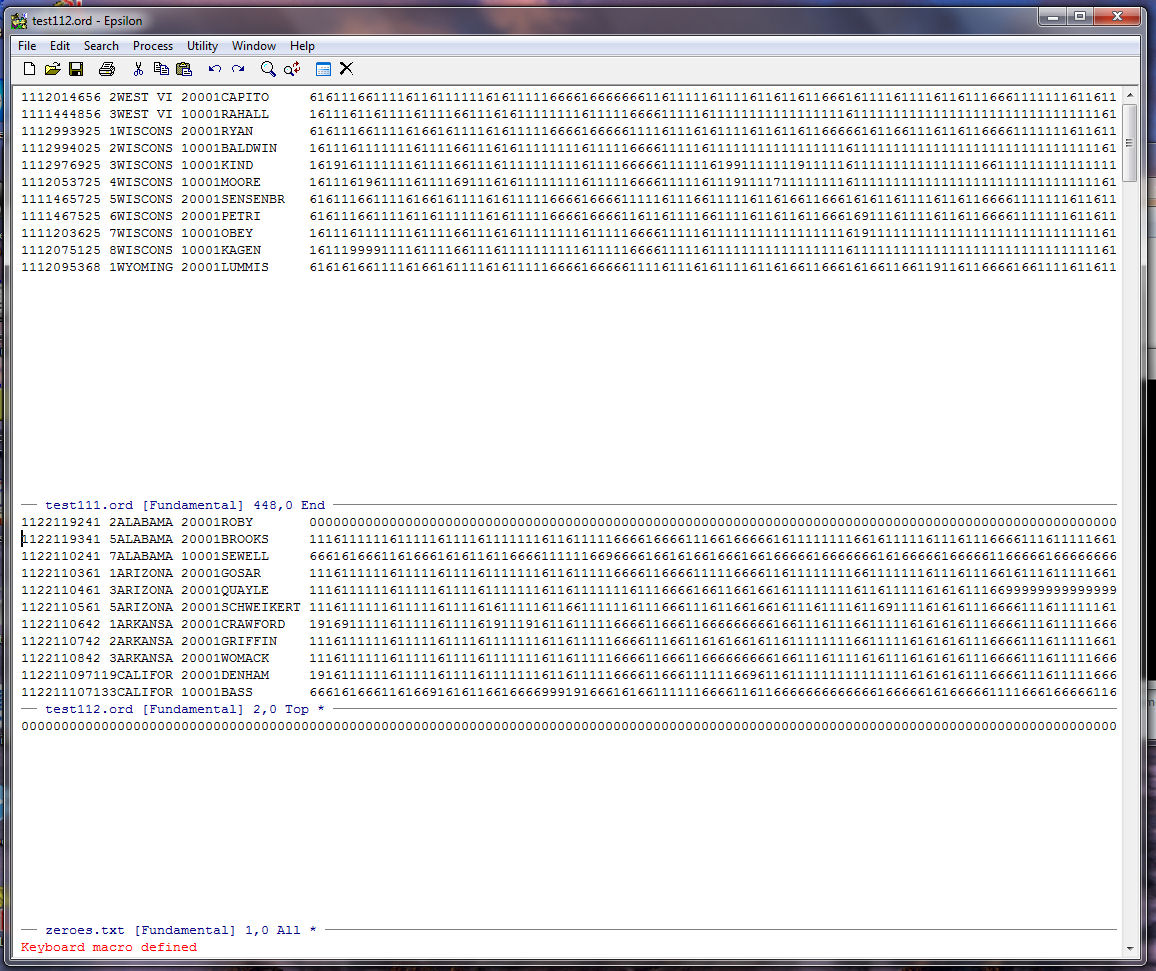Redo using the toolbar redo arrow
Image resolution: width=1156 pixels, height=971 pixels.
[238, 69]
